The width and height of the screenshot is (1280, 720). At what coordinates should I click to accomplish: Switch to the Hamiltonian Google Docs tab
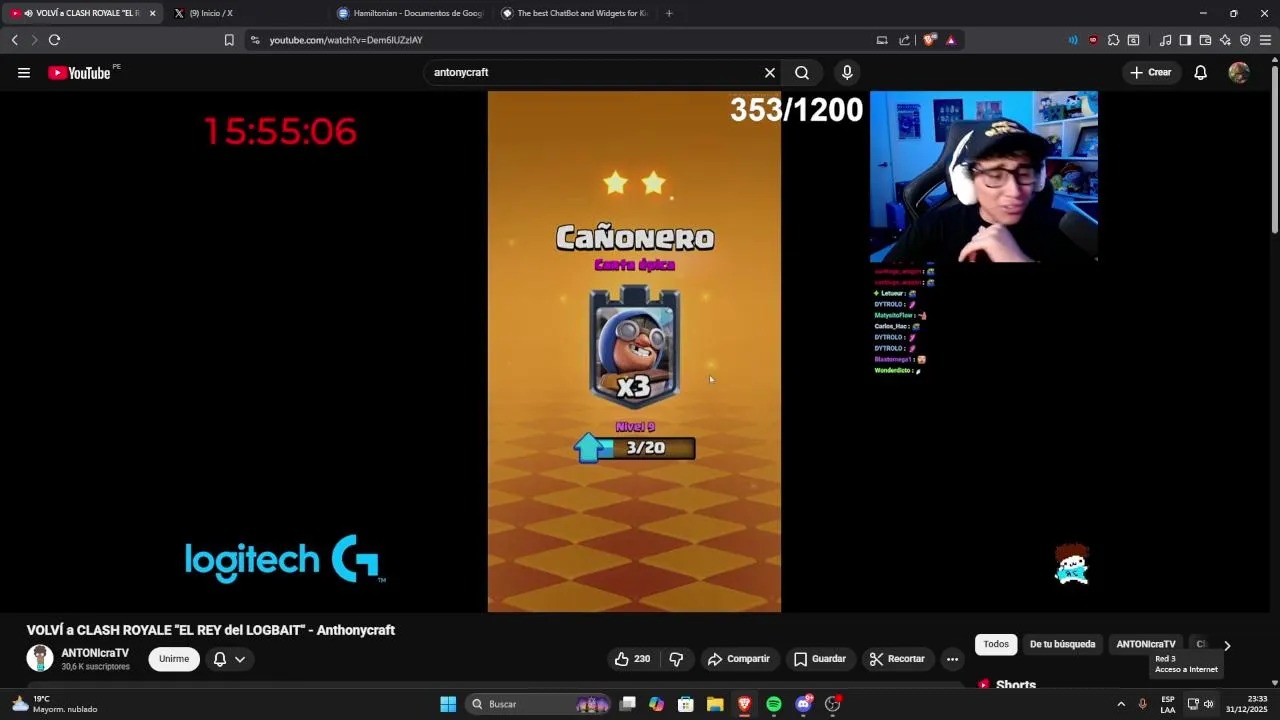pyautogui.click(x=412, y=13)
